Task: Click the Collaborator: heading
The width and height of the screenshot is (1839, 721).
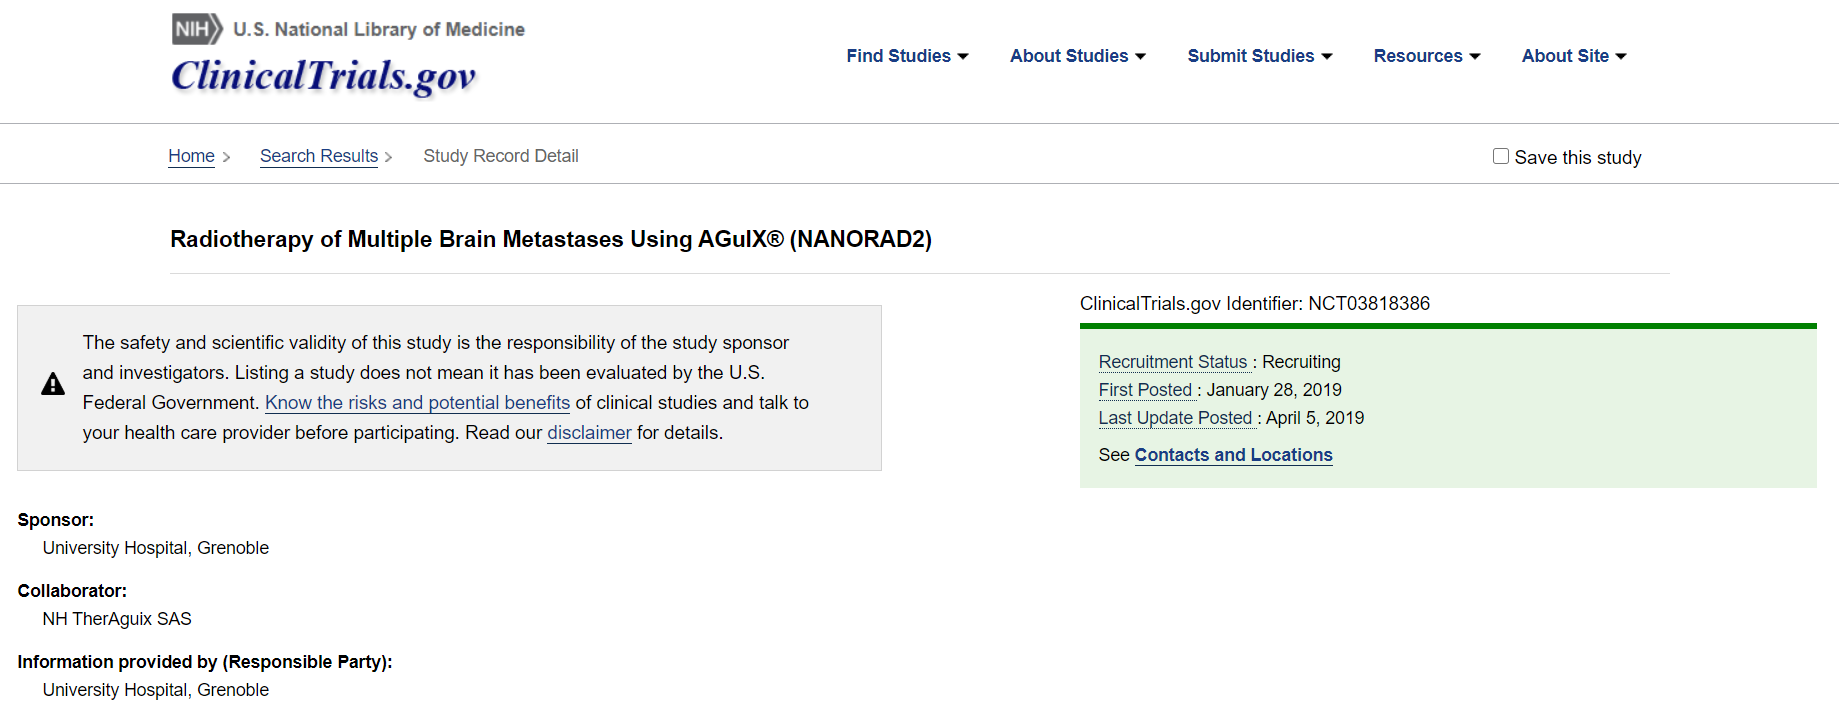Action: click(72, 591)
